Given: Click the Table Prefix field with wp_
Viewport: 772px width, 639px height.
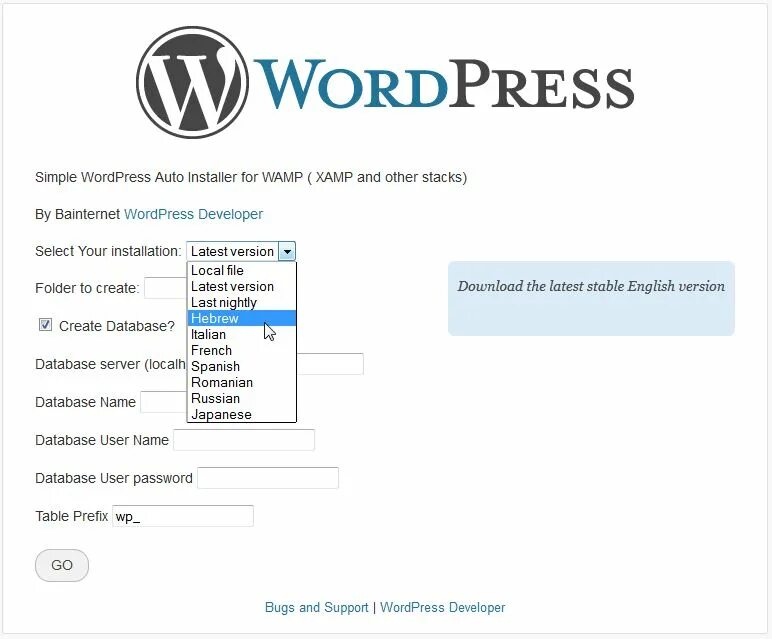Looking at the screenshot, I should click(x=183, y=516).
